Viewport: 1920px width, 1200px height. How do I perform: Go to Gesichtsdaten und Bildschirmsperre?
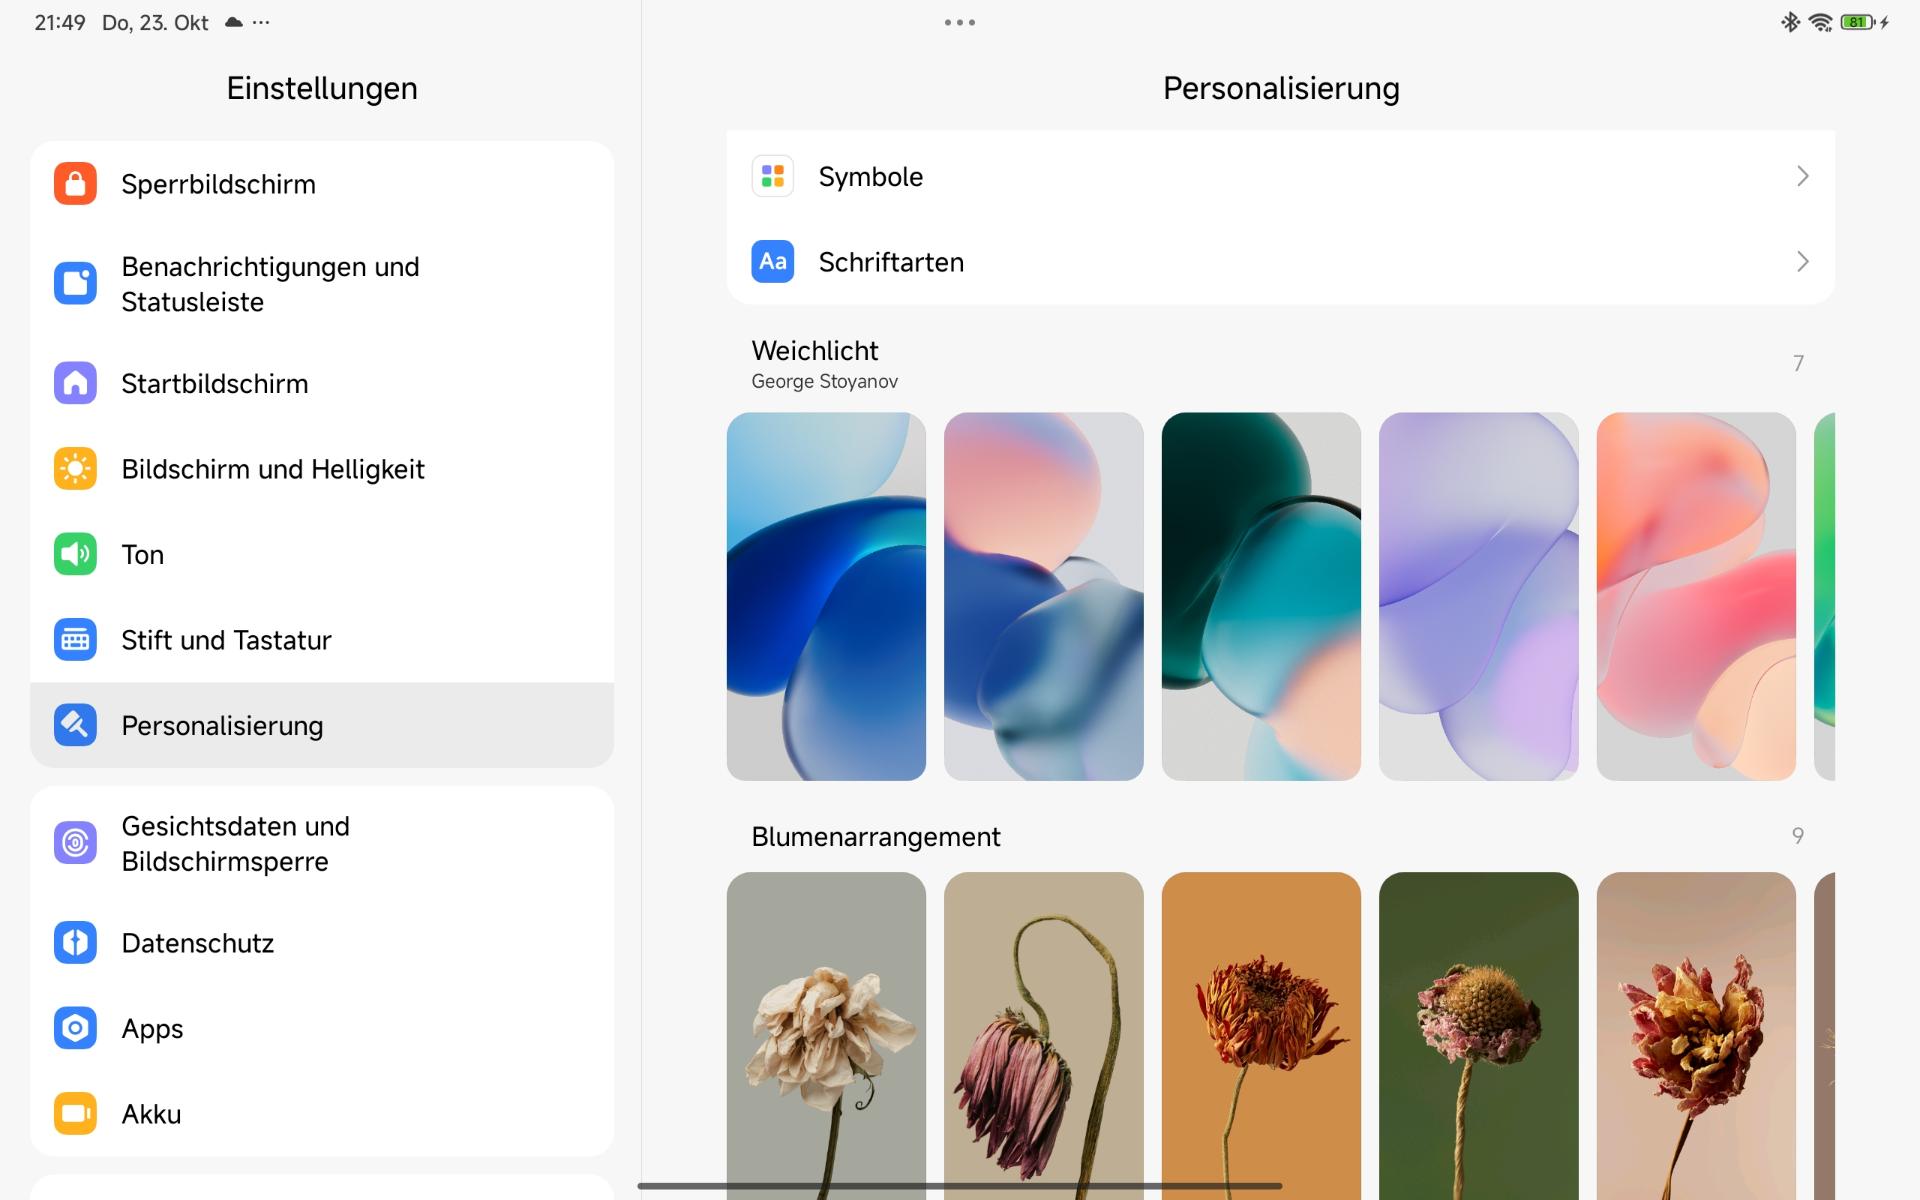[235, 843]
